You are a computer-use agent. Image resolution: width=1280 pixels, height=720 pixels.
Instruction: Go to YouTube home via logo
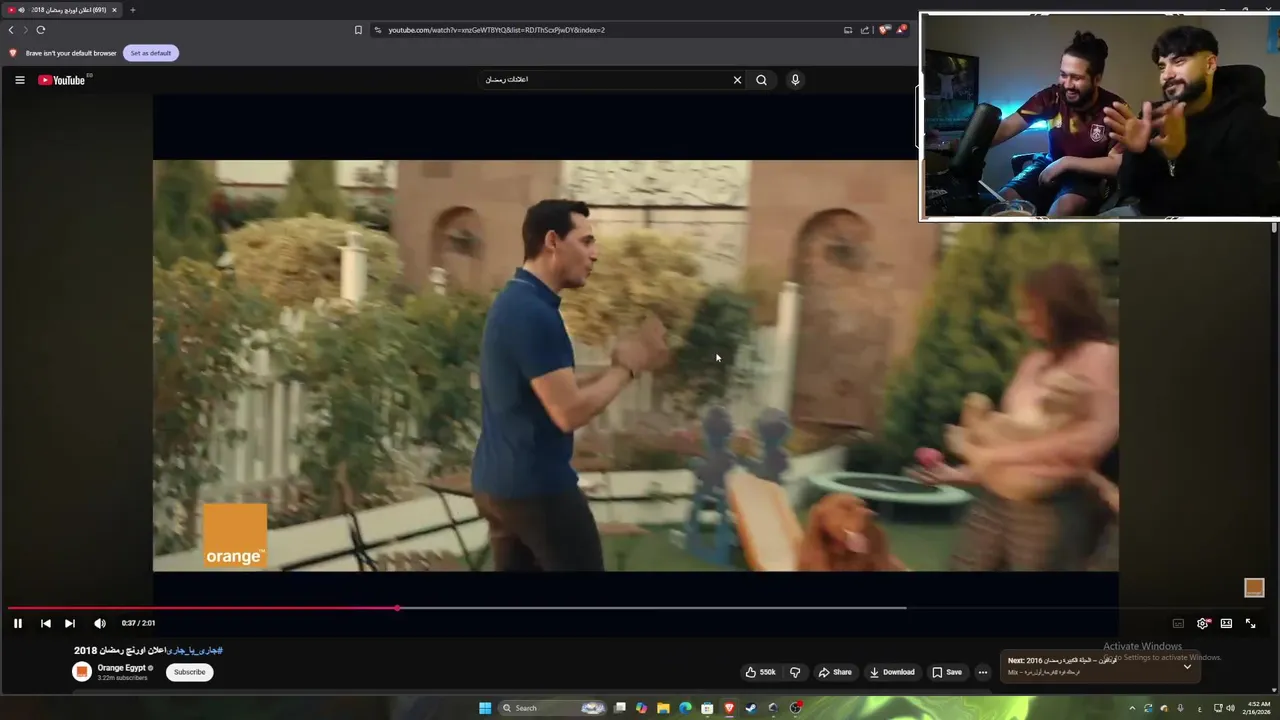62,80
